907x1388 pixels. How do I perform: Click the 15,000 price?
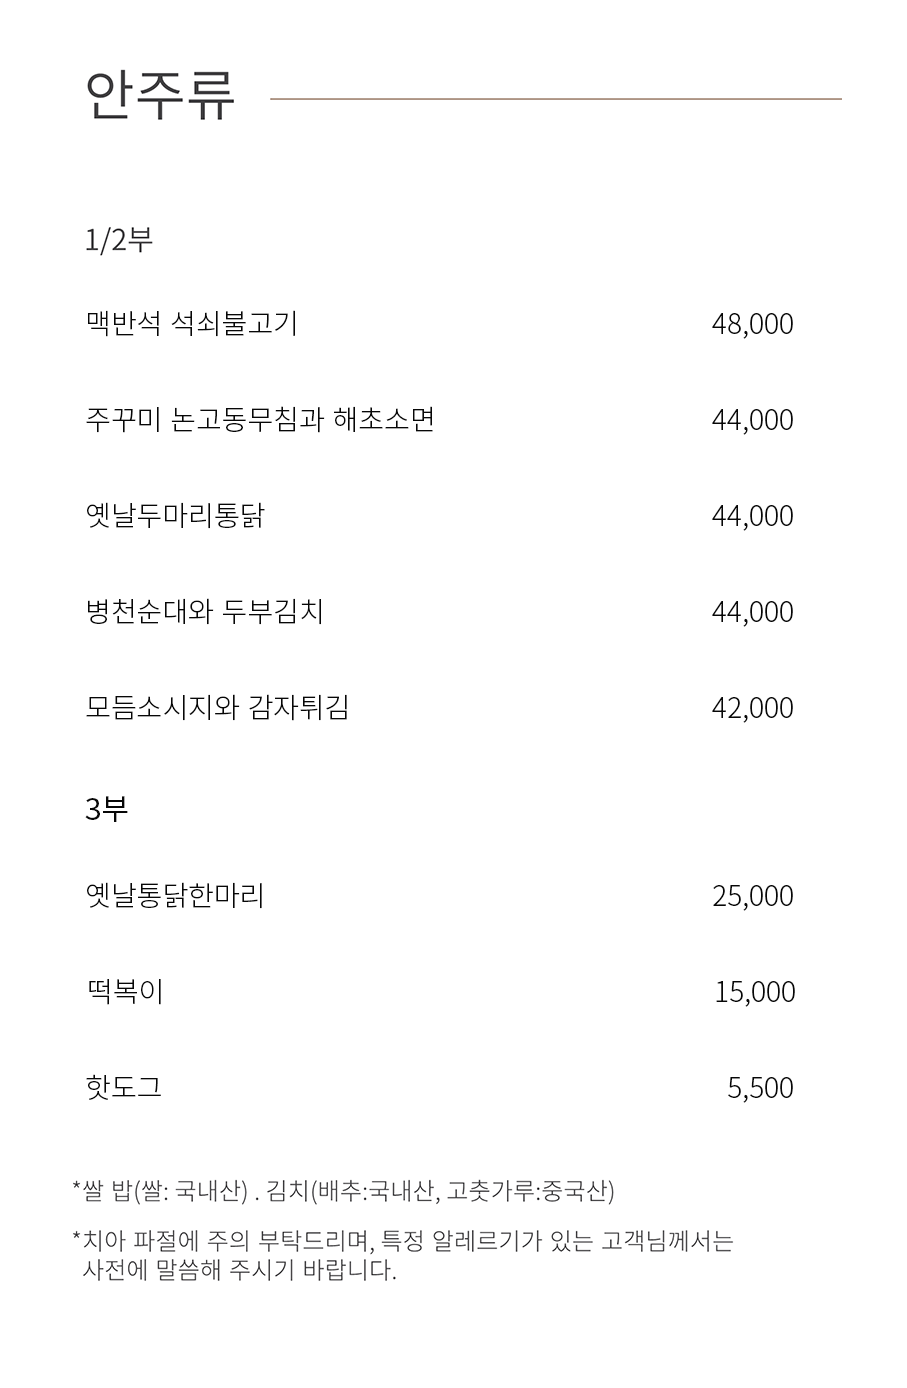click(755, 992)
